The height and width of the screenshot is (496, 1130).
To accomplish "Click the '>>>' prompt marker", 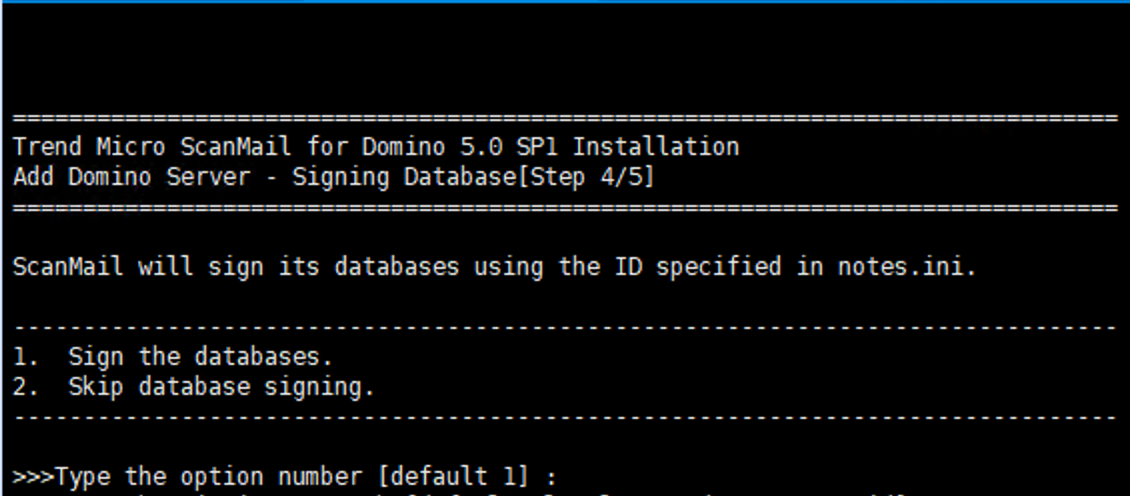I will (x=34, y=476).
